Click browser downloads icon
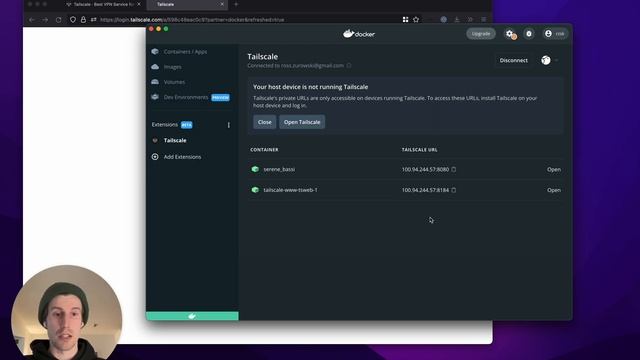This screenshot has width=640, height=360. 457,20
